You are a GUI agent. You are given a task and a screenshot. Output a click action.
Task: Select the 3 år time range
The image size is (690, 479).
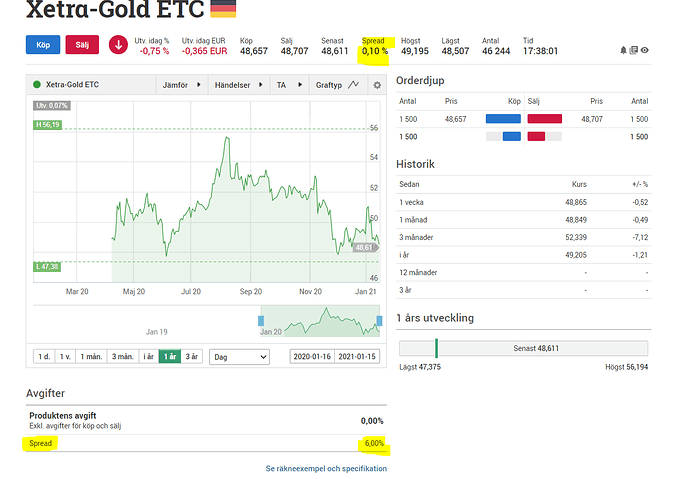tap(192, 356)
